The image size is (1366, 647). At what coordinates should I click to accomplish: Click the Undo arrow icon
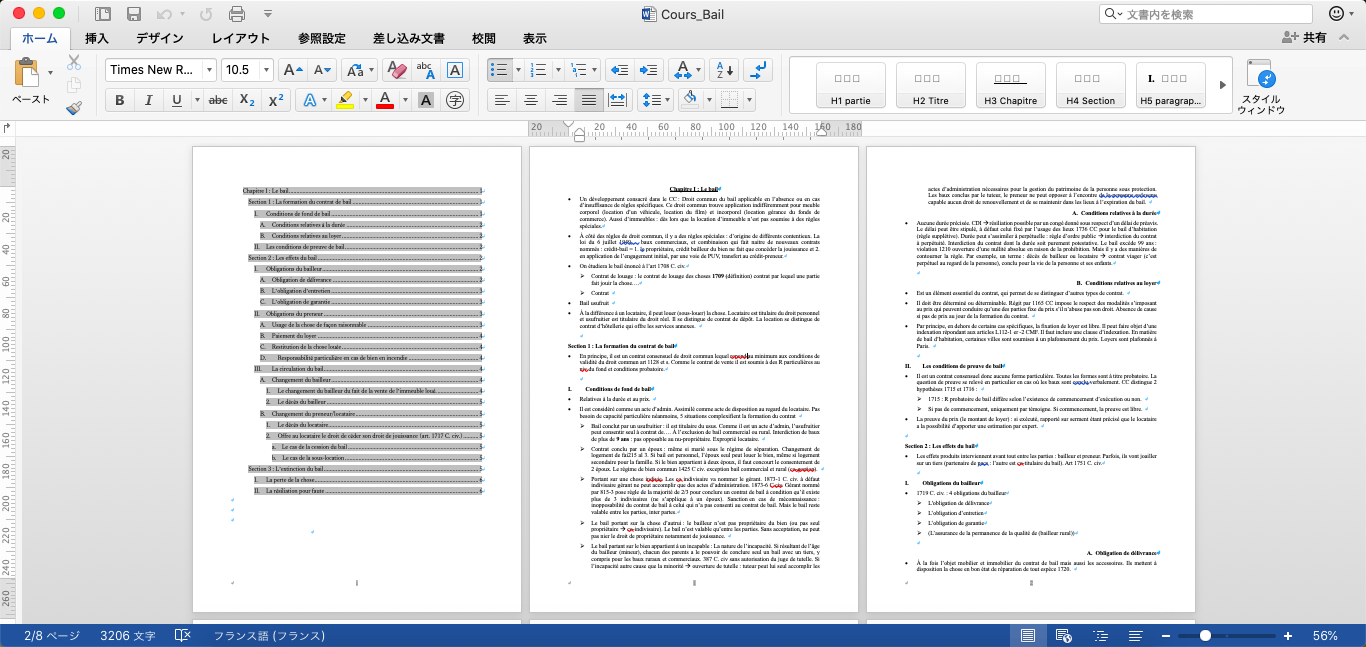(x=163, y=14)
